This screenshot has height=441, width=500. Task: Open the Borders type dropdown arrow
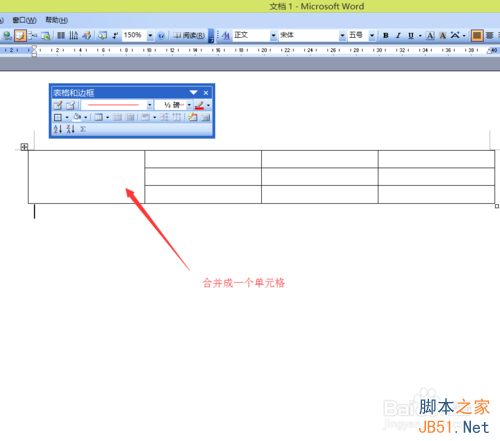67,117
